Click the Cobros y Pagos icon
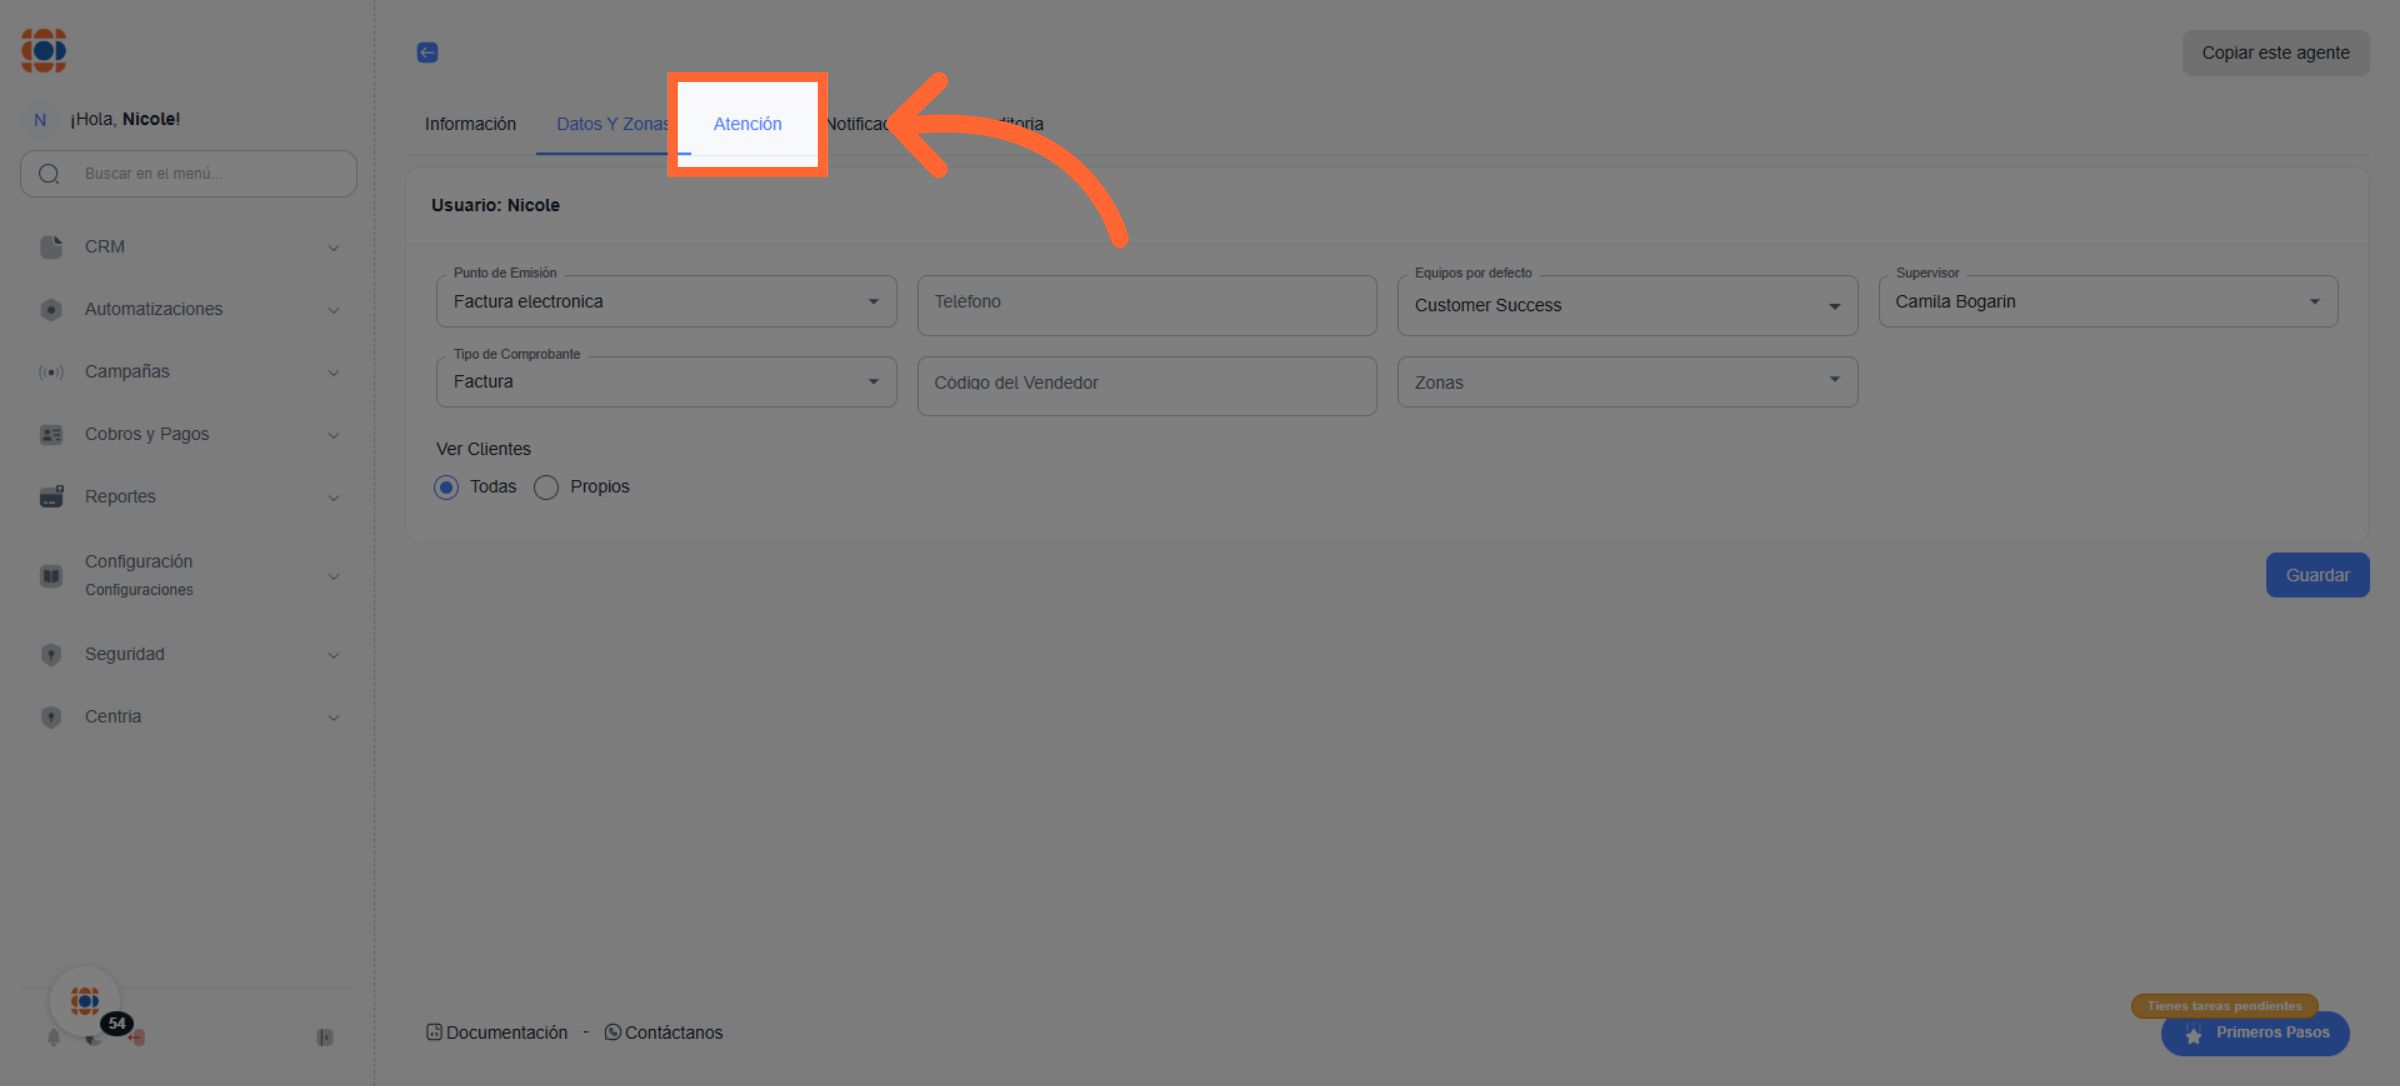Image resolution: width=2400 pixels, height=1086 pixels. 51,434
